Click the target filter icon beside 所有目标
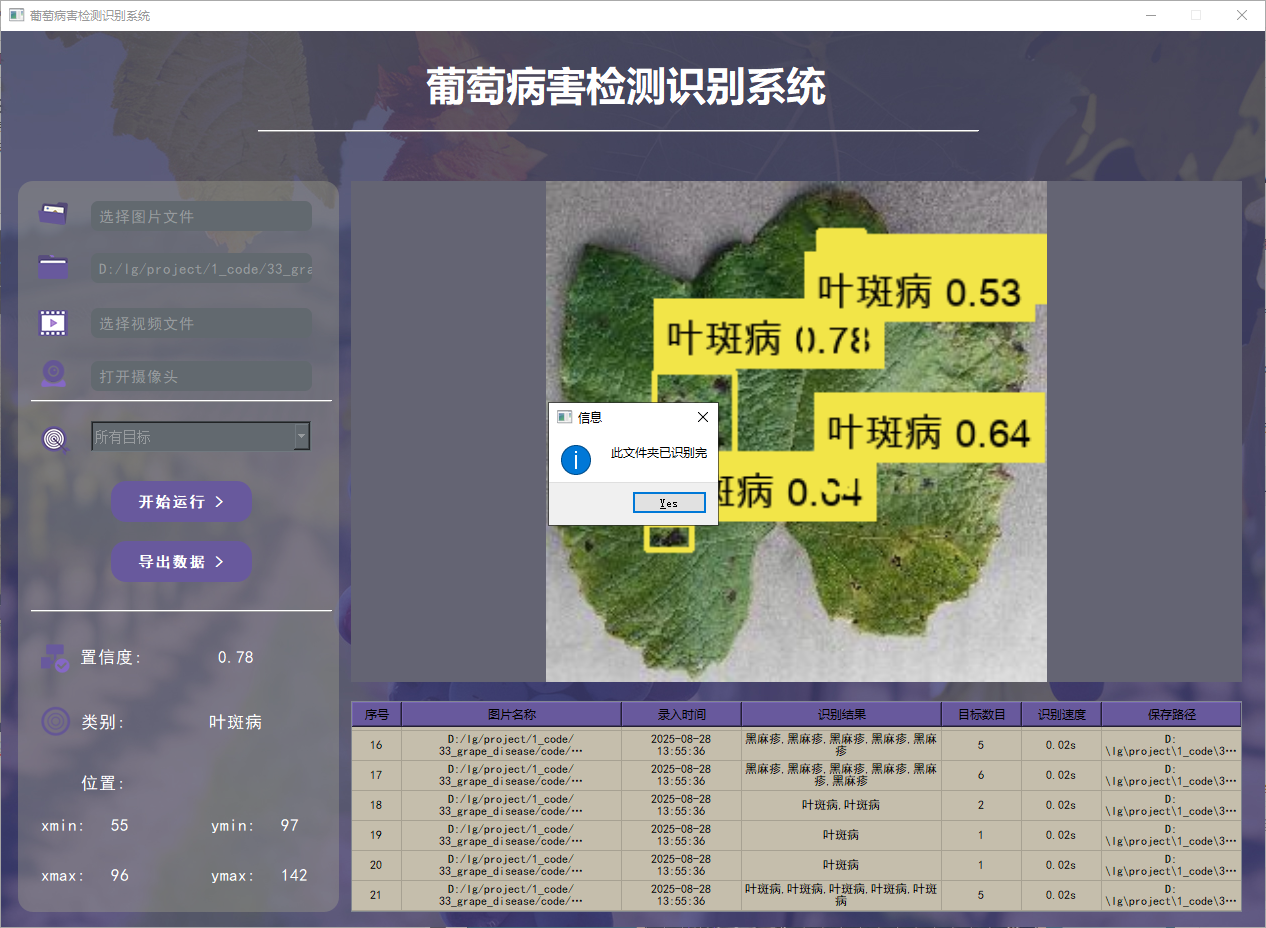The width and height of the screenshot is (1266, 928). point(55,438)
